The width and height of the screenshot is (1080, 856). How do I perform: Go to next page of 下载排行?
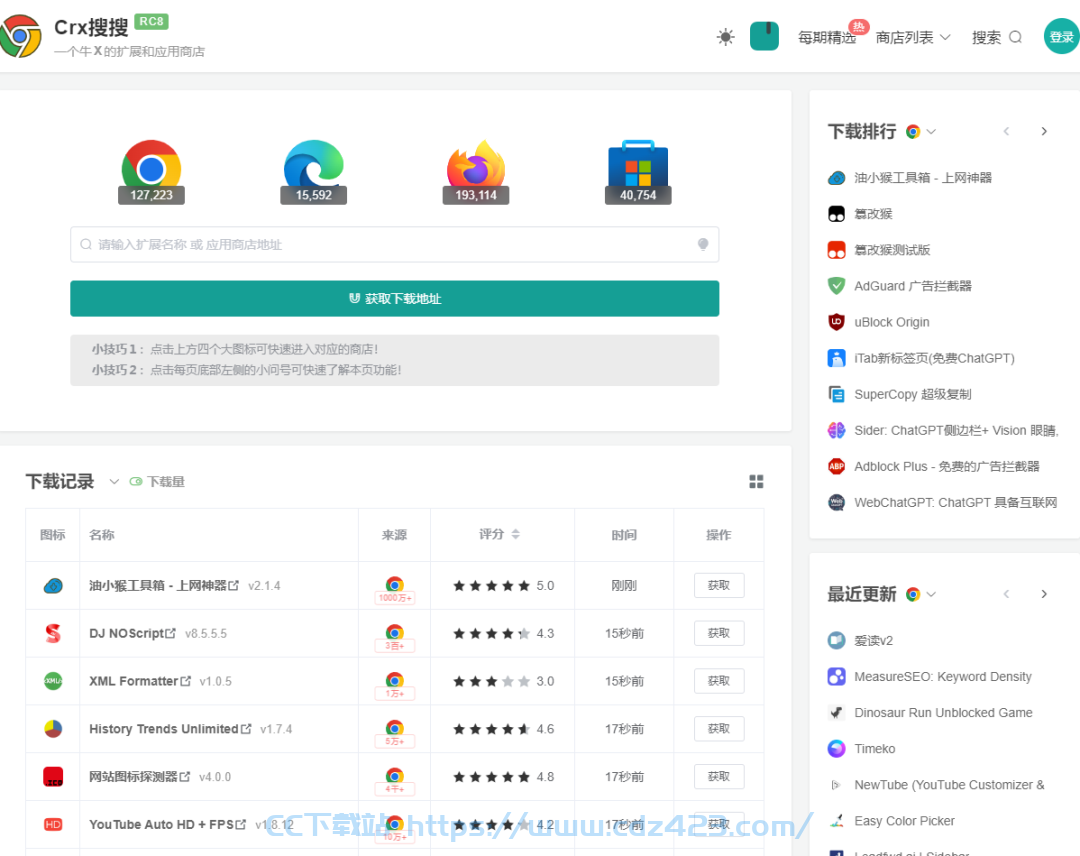1044,132
